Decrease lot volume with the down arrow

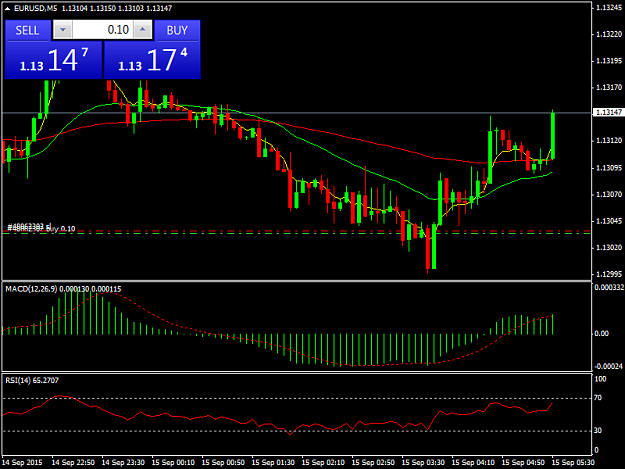pyautogui.click(x=63, y=30)
